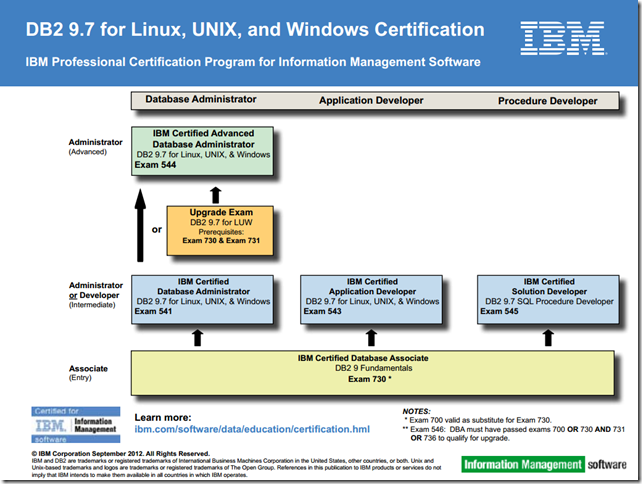Viewport: 642px width, 484px height.
Task: Click the 'Exam 543' text
Action: (322, 312)
